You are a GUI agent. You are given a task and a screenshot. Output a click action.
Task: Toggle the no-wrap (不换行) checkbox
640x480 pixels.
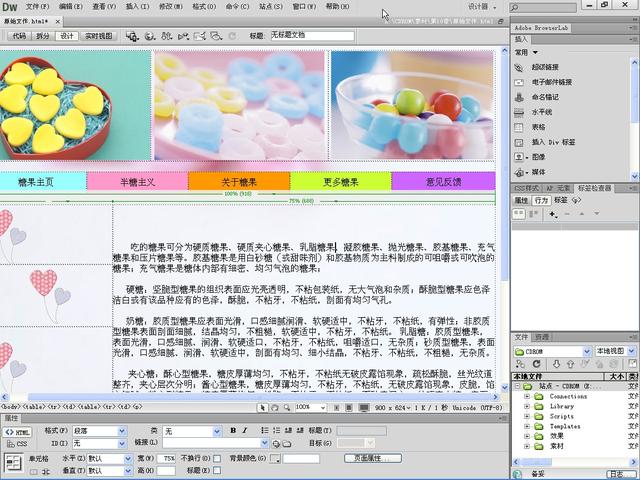pos(217,458)
